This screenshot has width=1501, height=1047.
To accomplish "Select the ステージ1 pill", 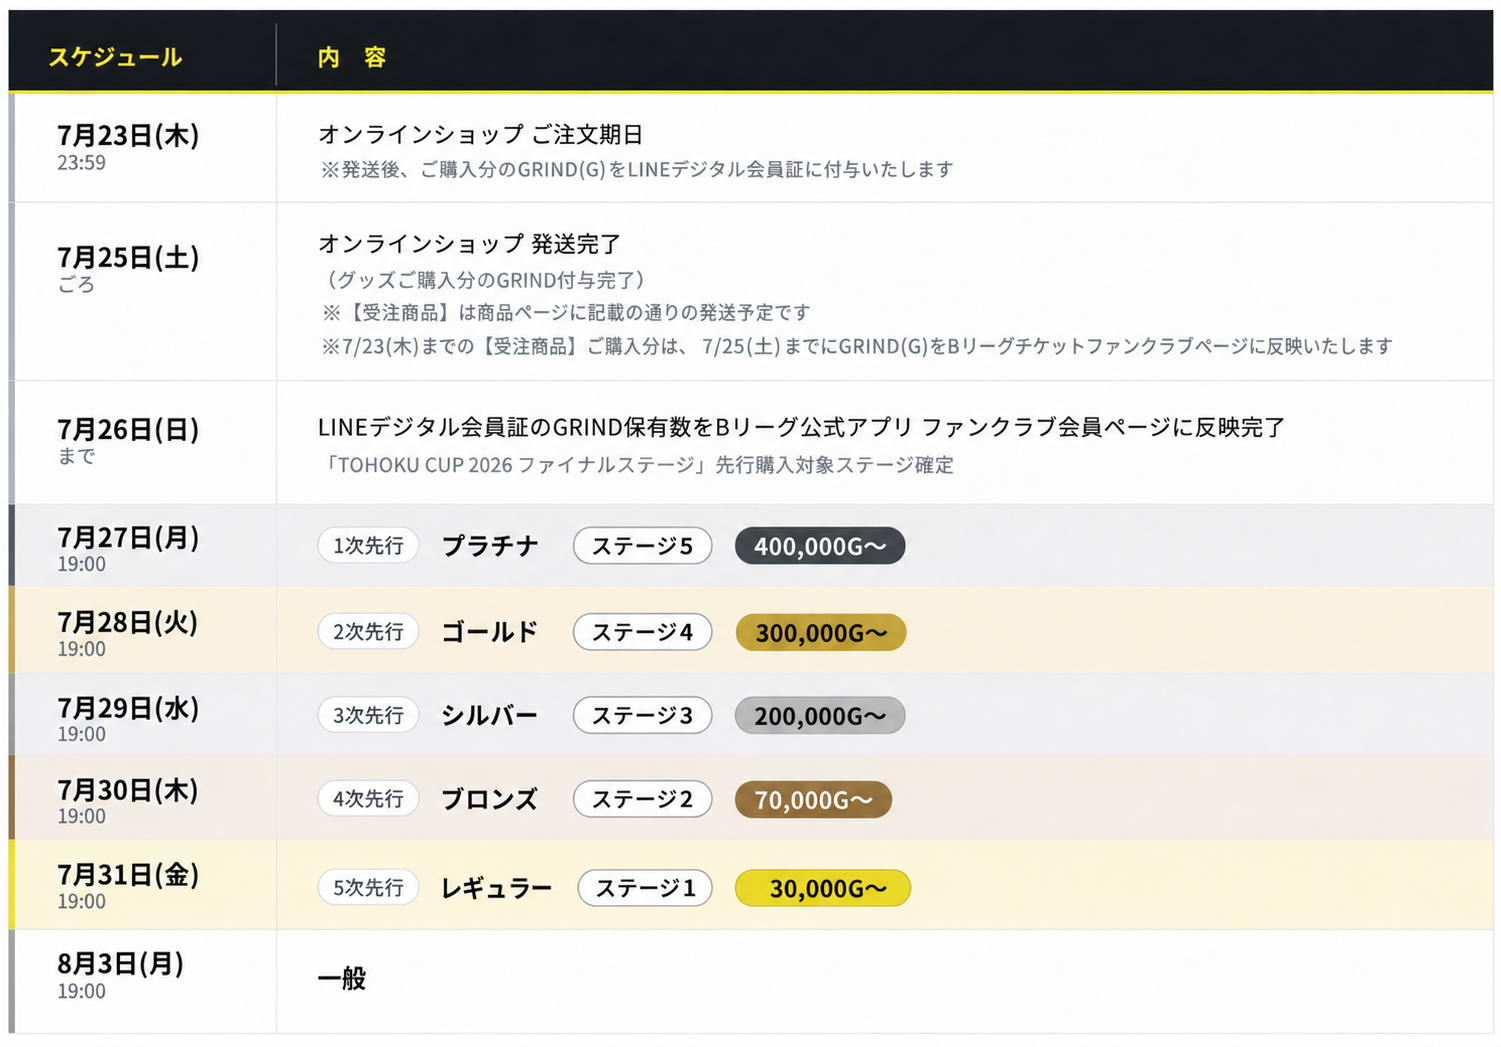I will (x=645, y=888).
